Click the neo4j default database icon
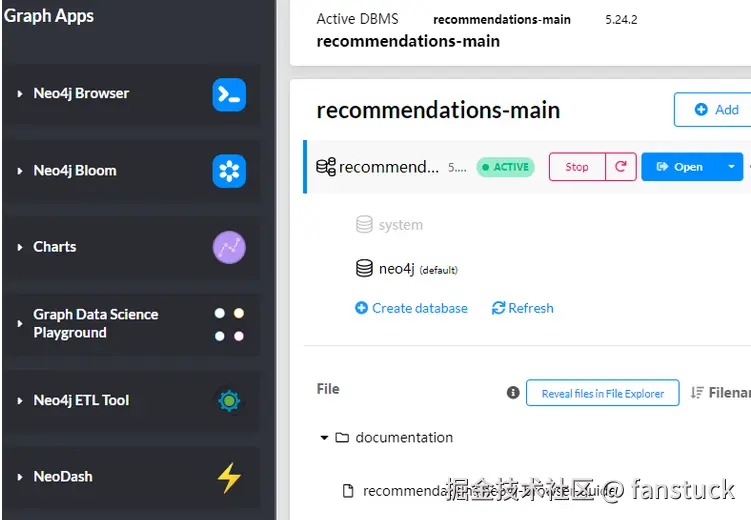 pyautogui.click(x=364, y=268)
